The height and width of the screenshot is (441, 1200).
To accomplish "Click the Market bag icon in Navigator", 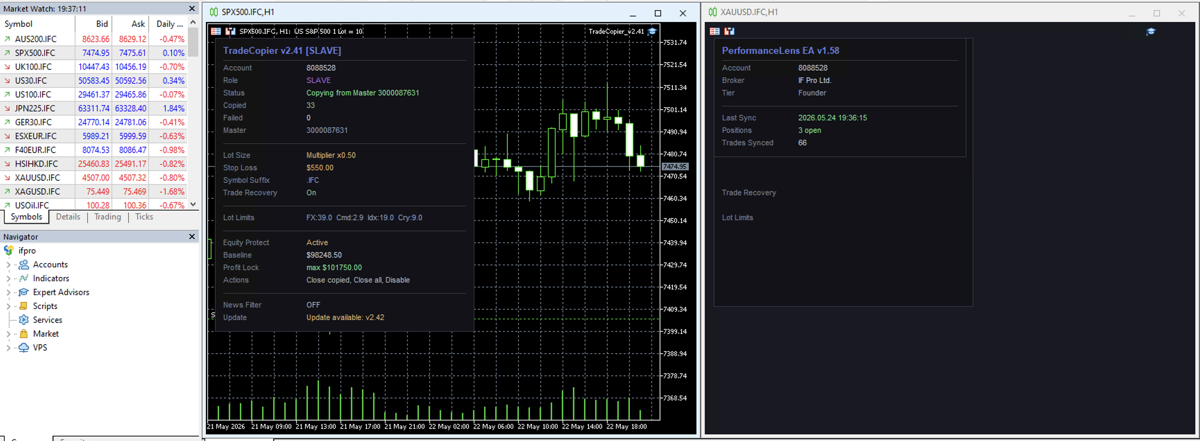I will 24,334.
